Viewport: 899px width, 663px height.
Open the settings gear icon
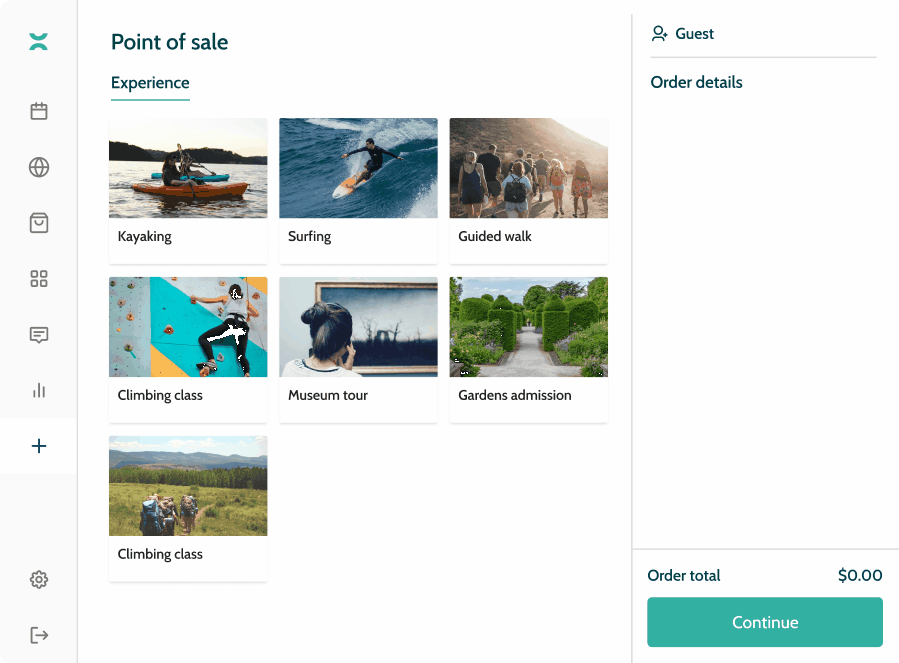39,579
